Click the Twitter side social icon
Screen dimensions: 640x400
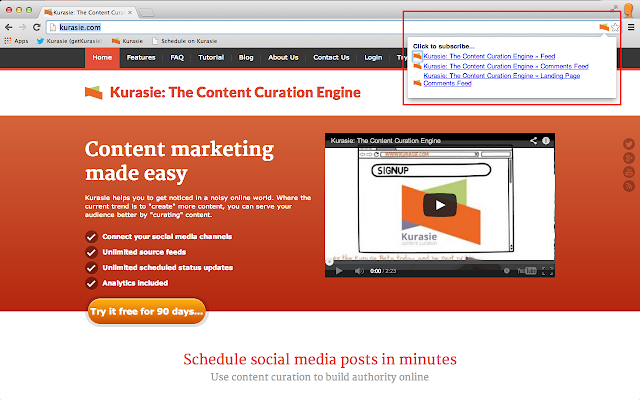[x=629, y=144]
